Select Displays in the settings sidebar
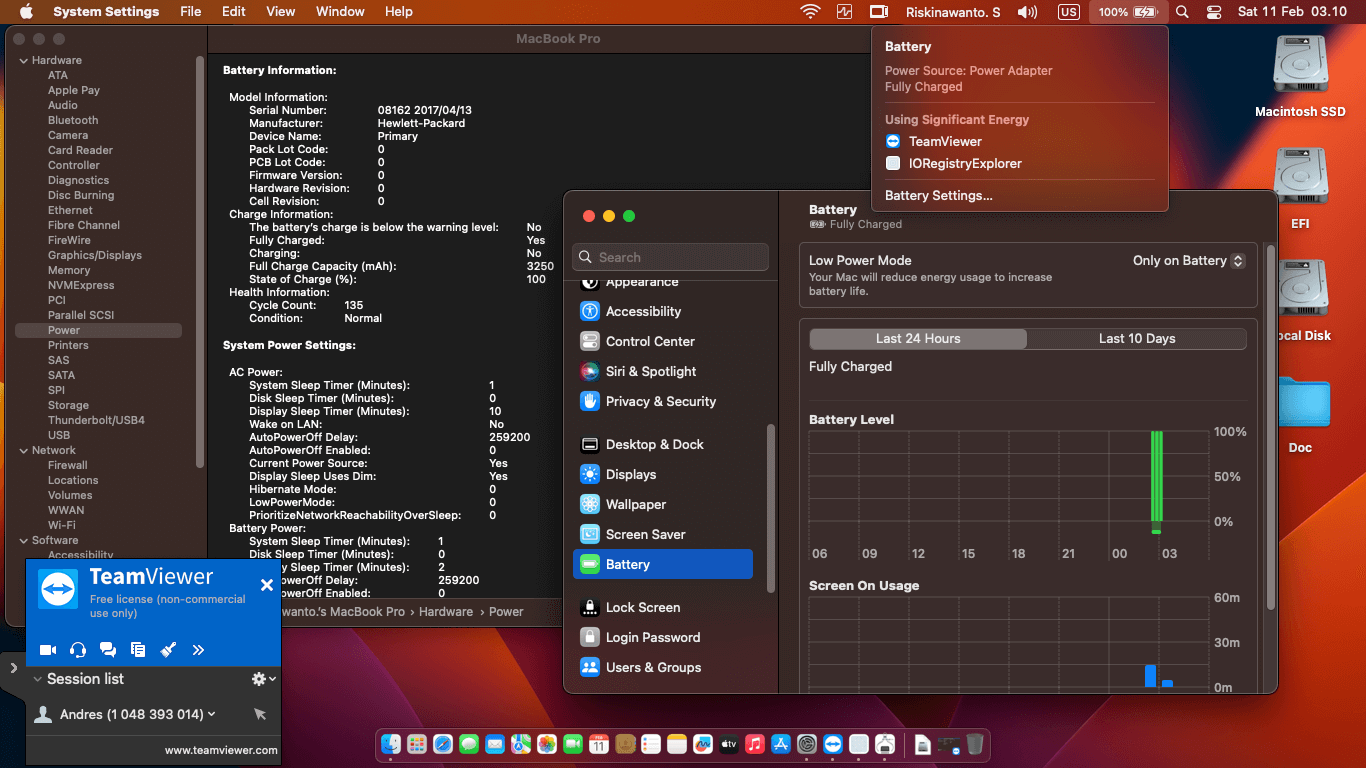 [663, 474]
